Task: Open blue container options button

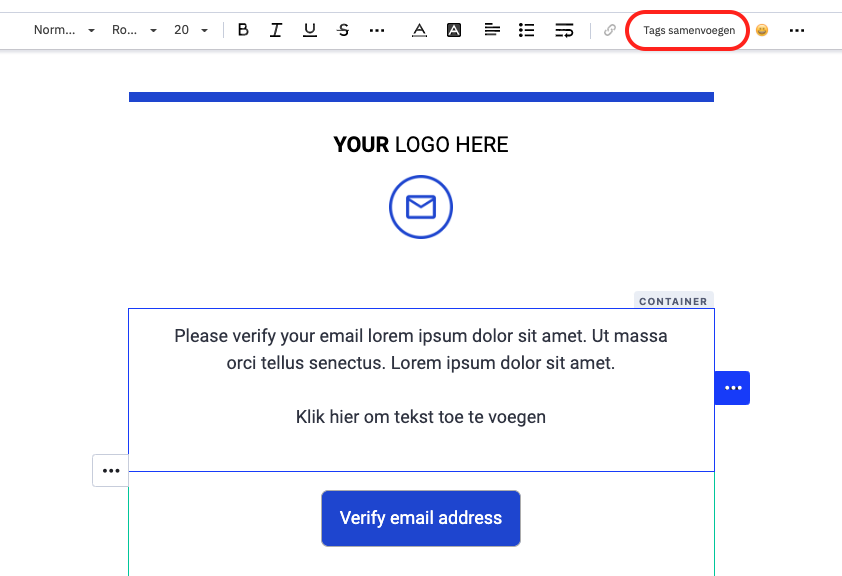Action: (x=732, y=388)
